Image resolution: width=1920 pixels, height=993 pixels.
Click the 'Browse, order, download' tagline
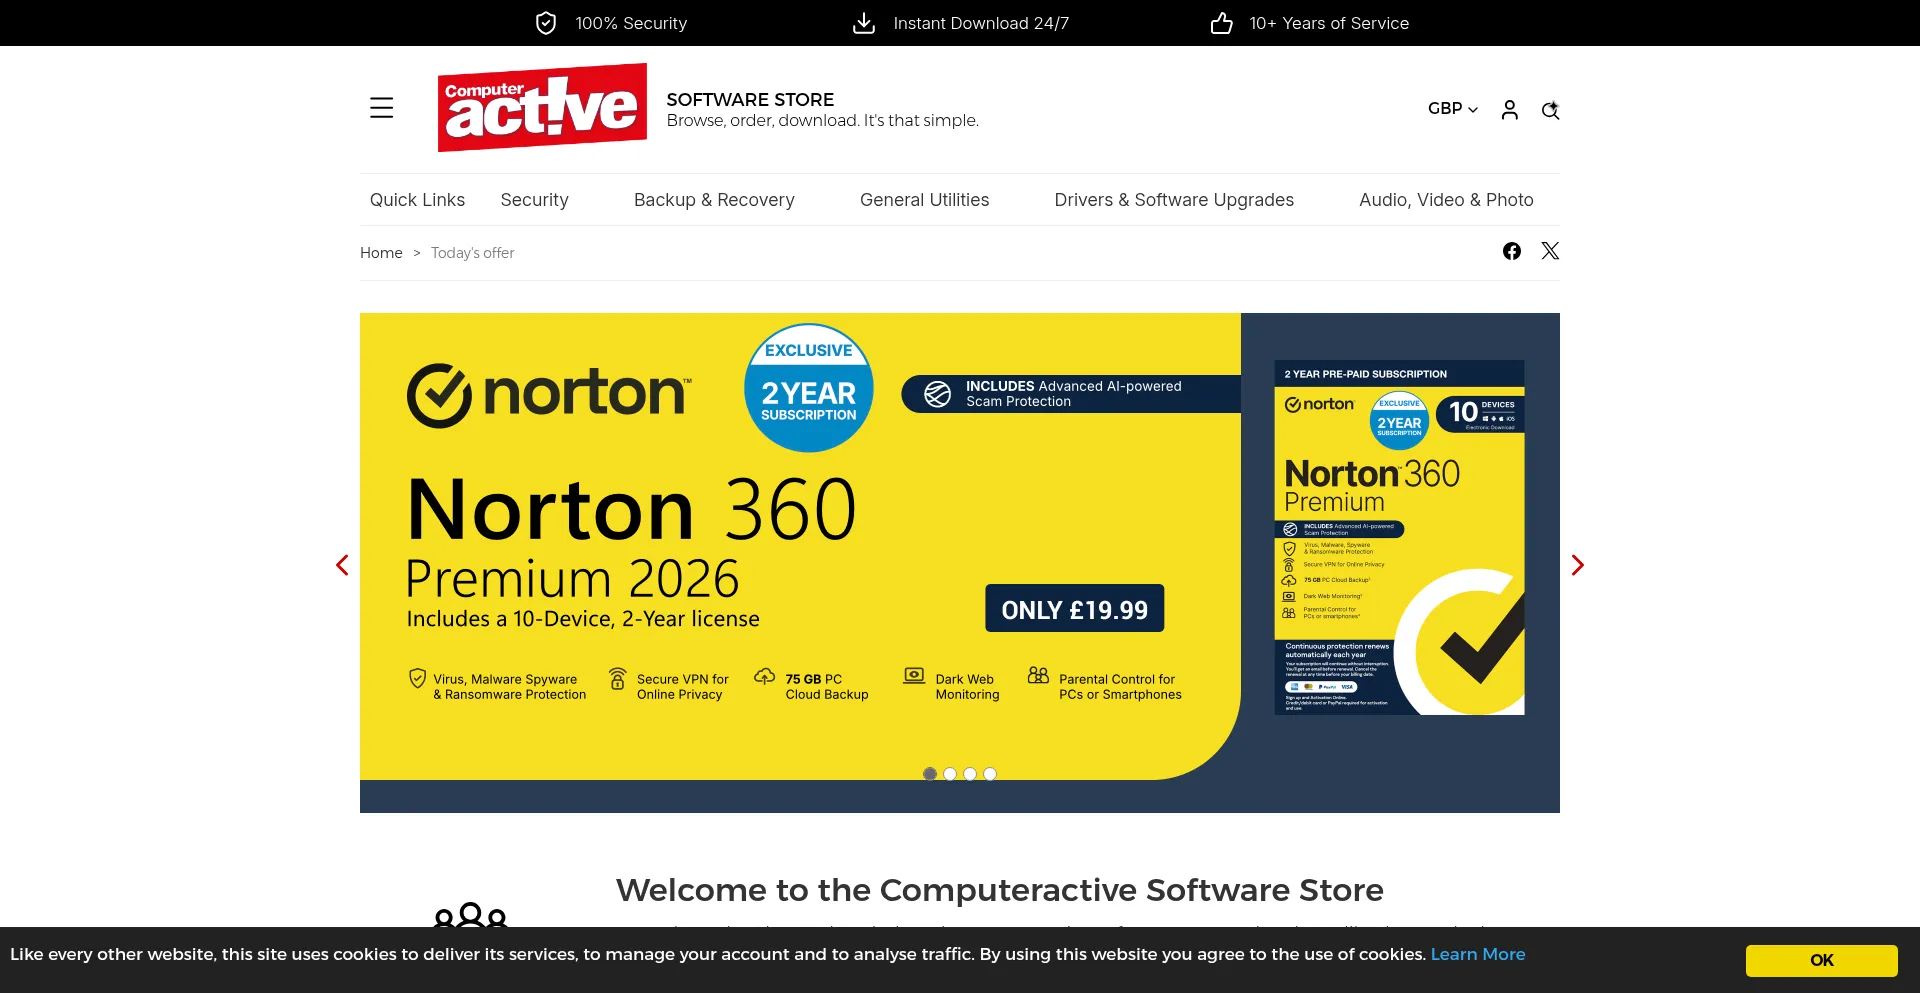coord(822,121)
